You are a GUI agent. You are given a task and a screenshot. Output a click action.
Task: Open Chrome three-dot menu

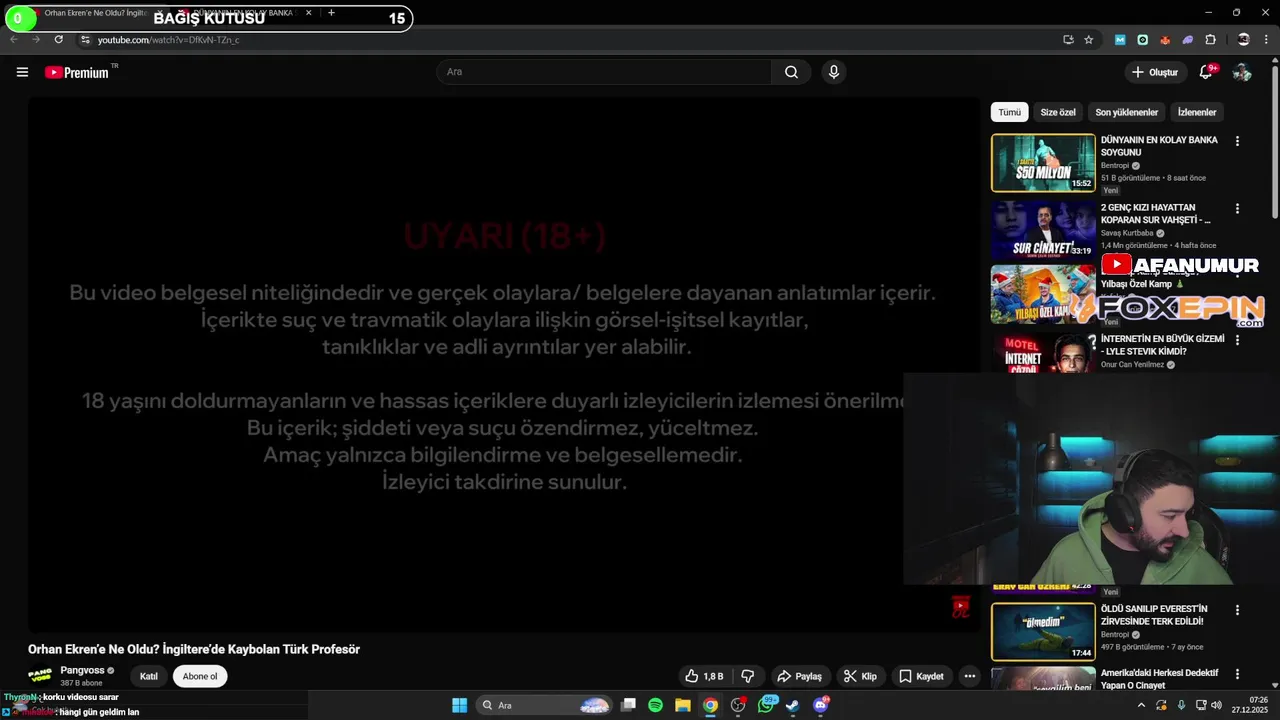(1266, 40)
